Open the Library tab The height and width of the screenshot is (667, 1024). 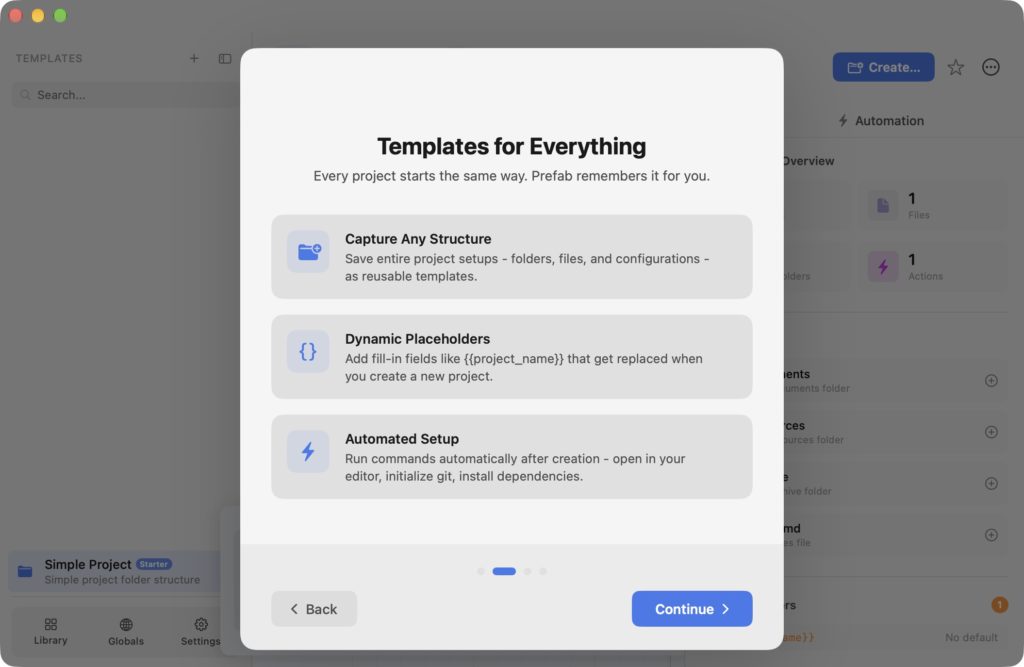coord(50,632)
